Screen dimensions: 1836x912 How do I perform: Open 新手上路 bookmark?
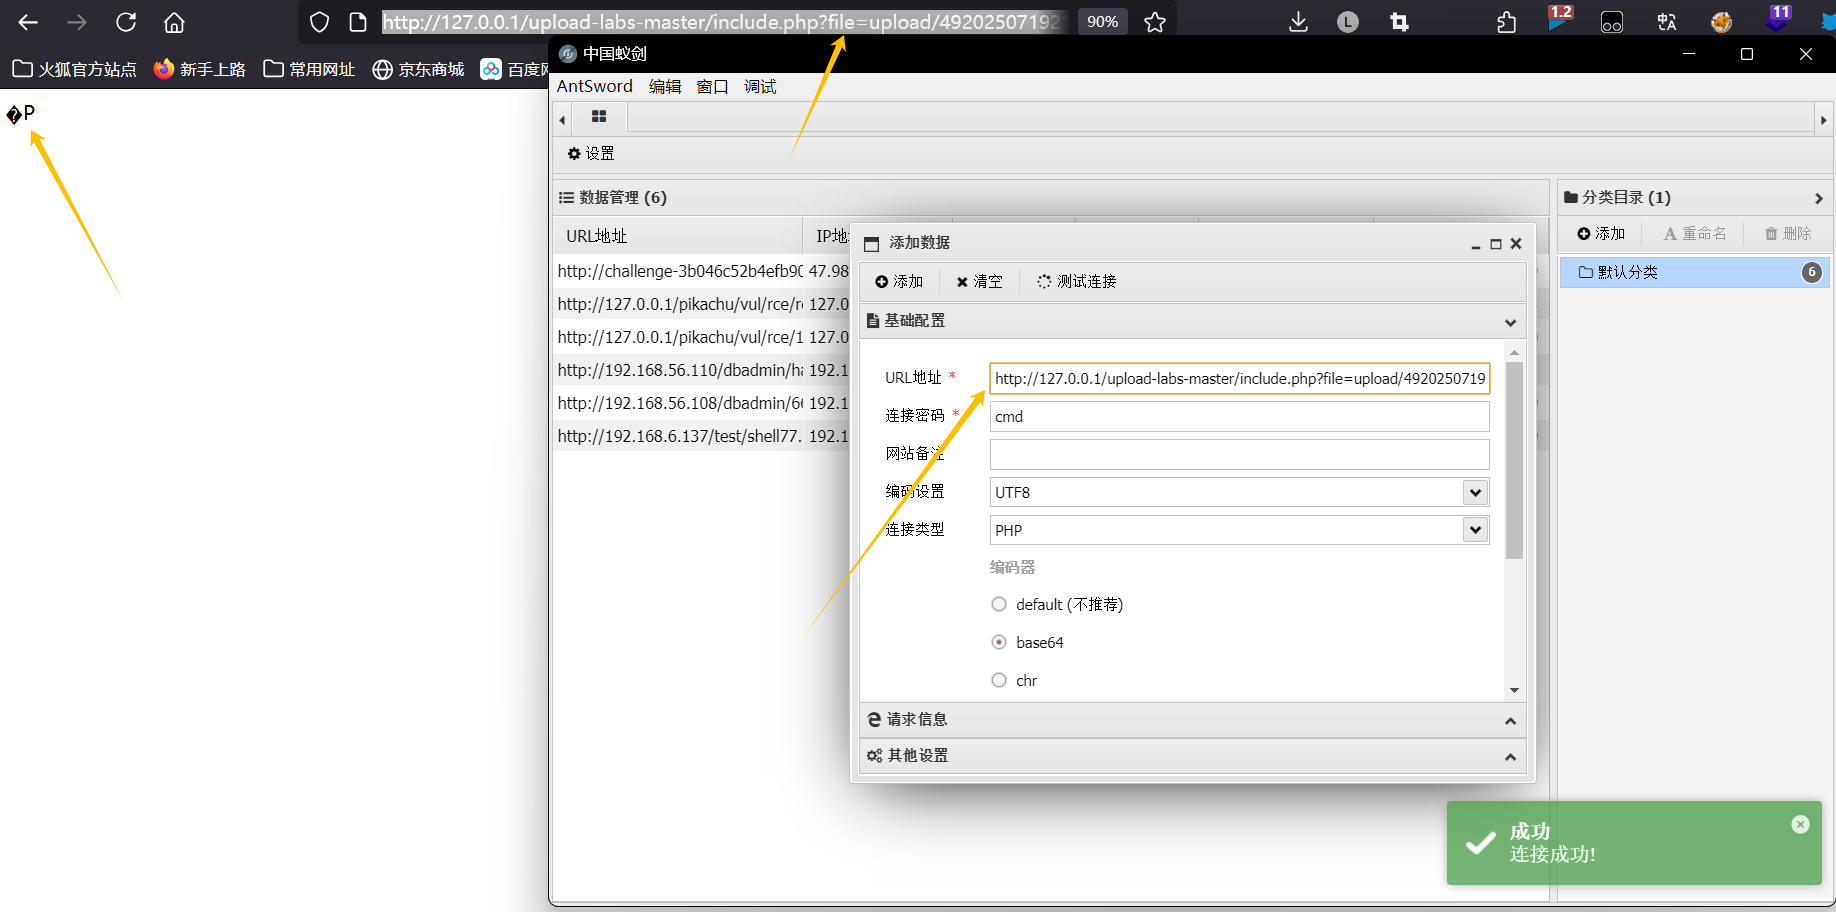pos(200,69)
